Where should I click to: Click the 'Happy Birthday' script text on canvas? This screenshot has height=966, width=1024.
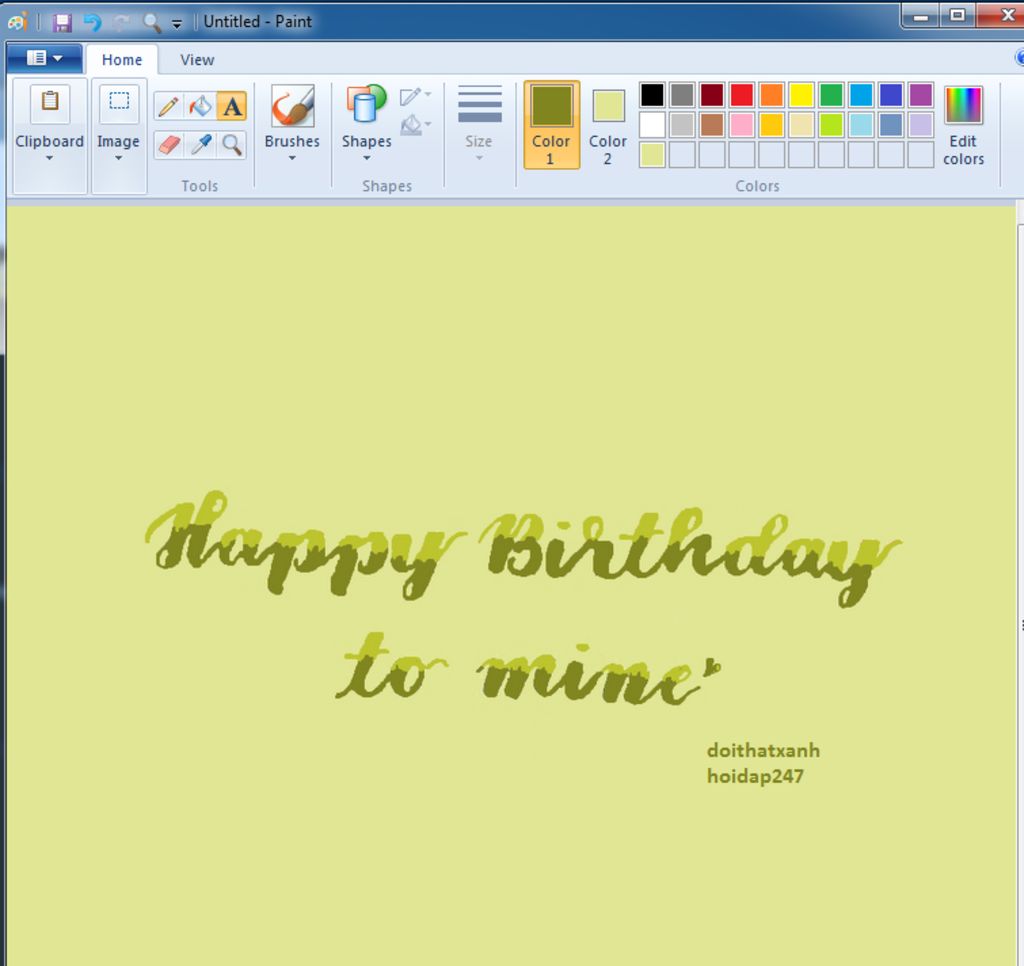click(x=522, y=549)
